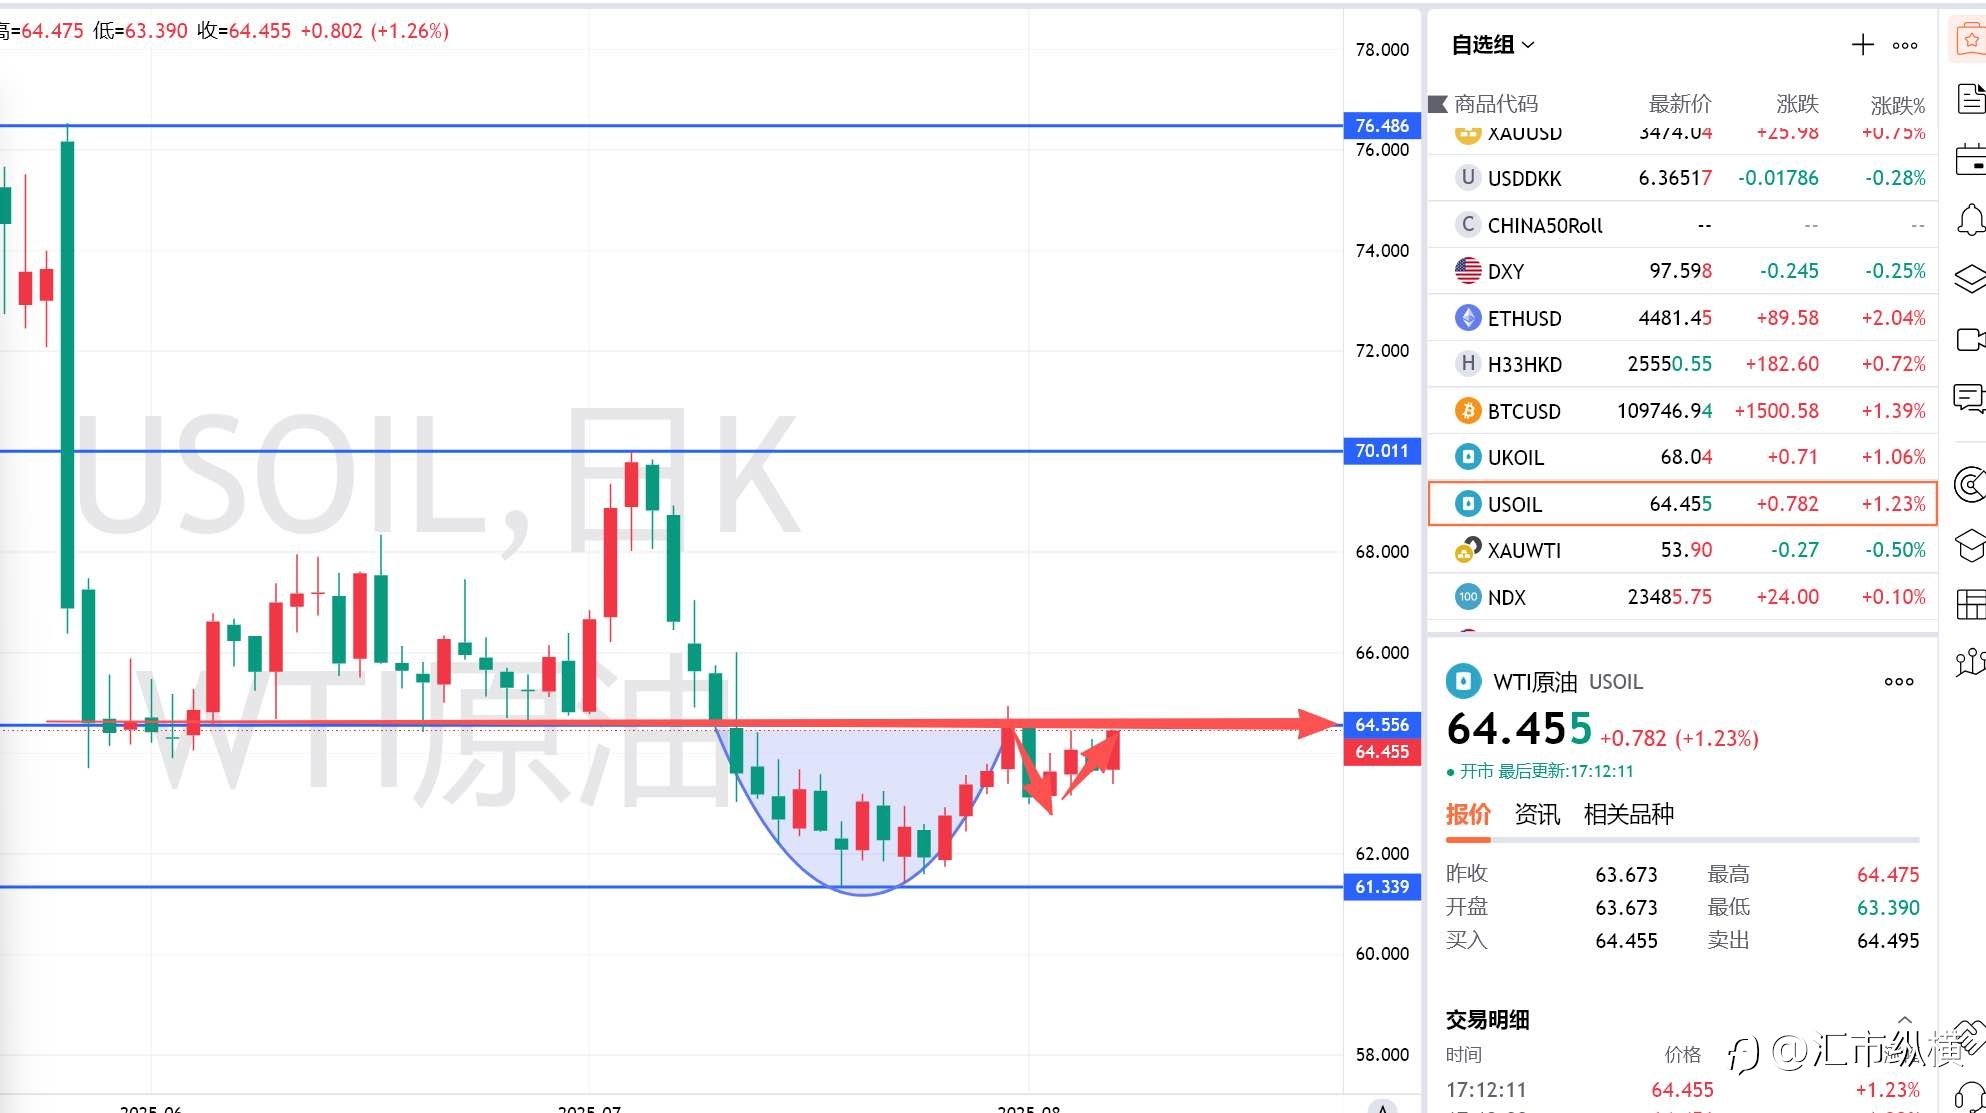Collapse the 交易明细 section chevron
The image size is (1986, 1113).
(x=1904, y=1019)
